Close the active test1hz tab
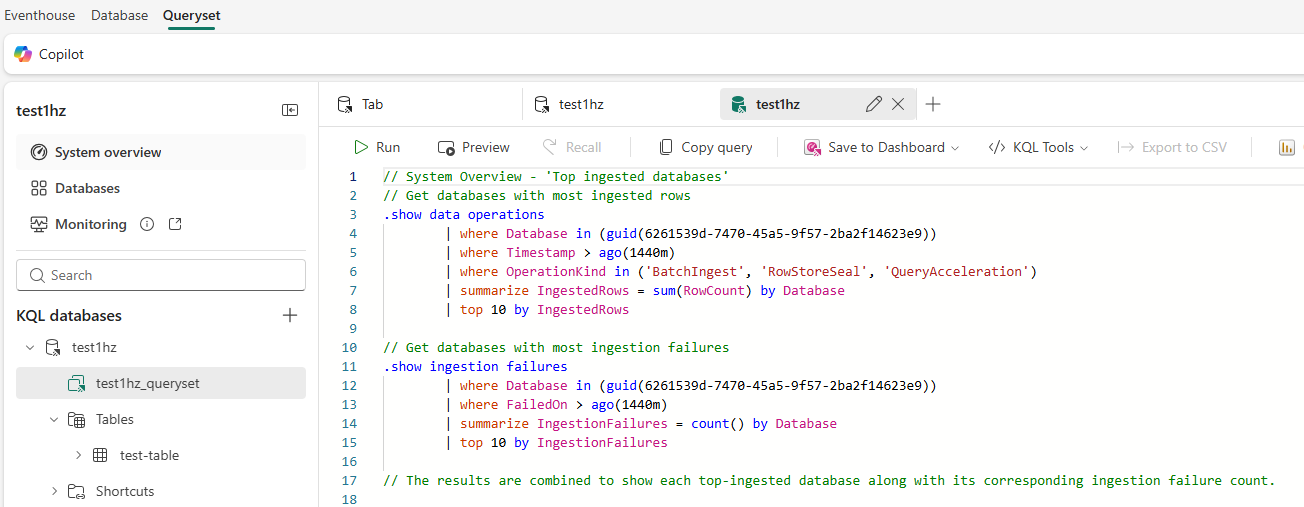Image resolution: width=1304 pixels, height=507 pixels. [x=898, y=104]
